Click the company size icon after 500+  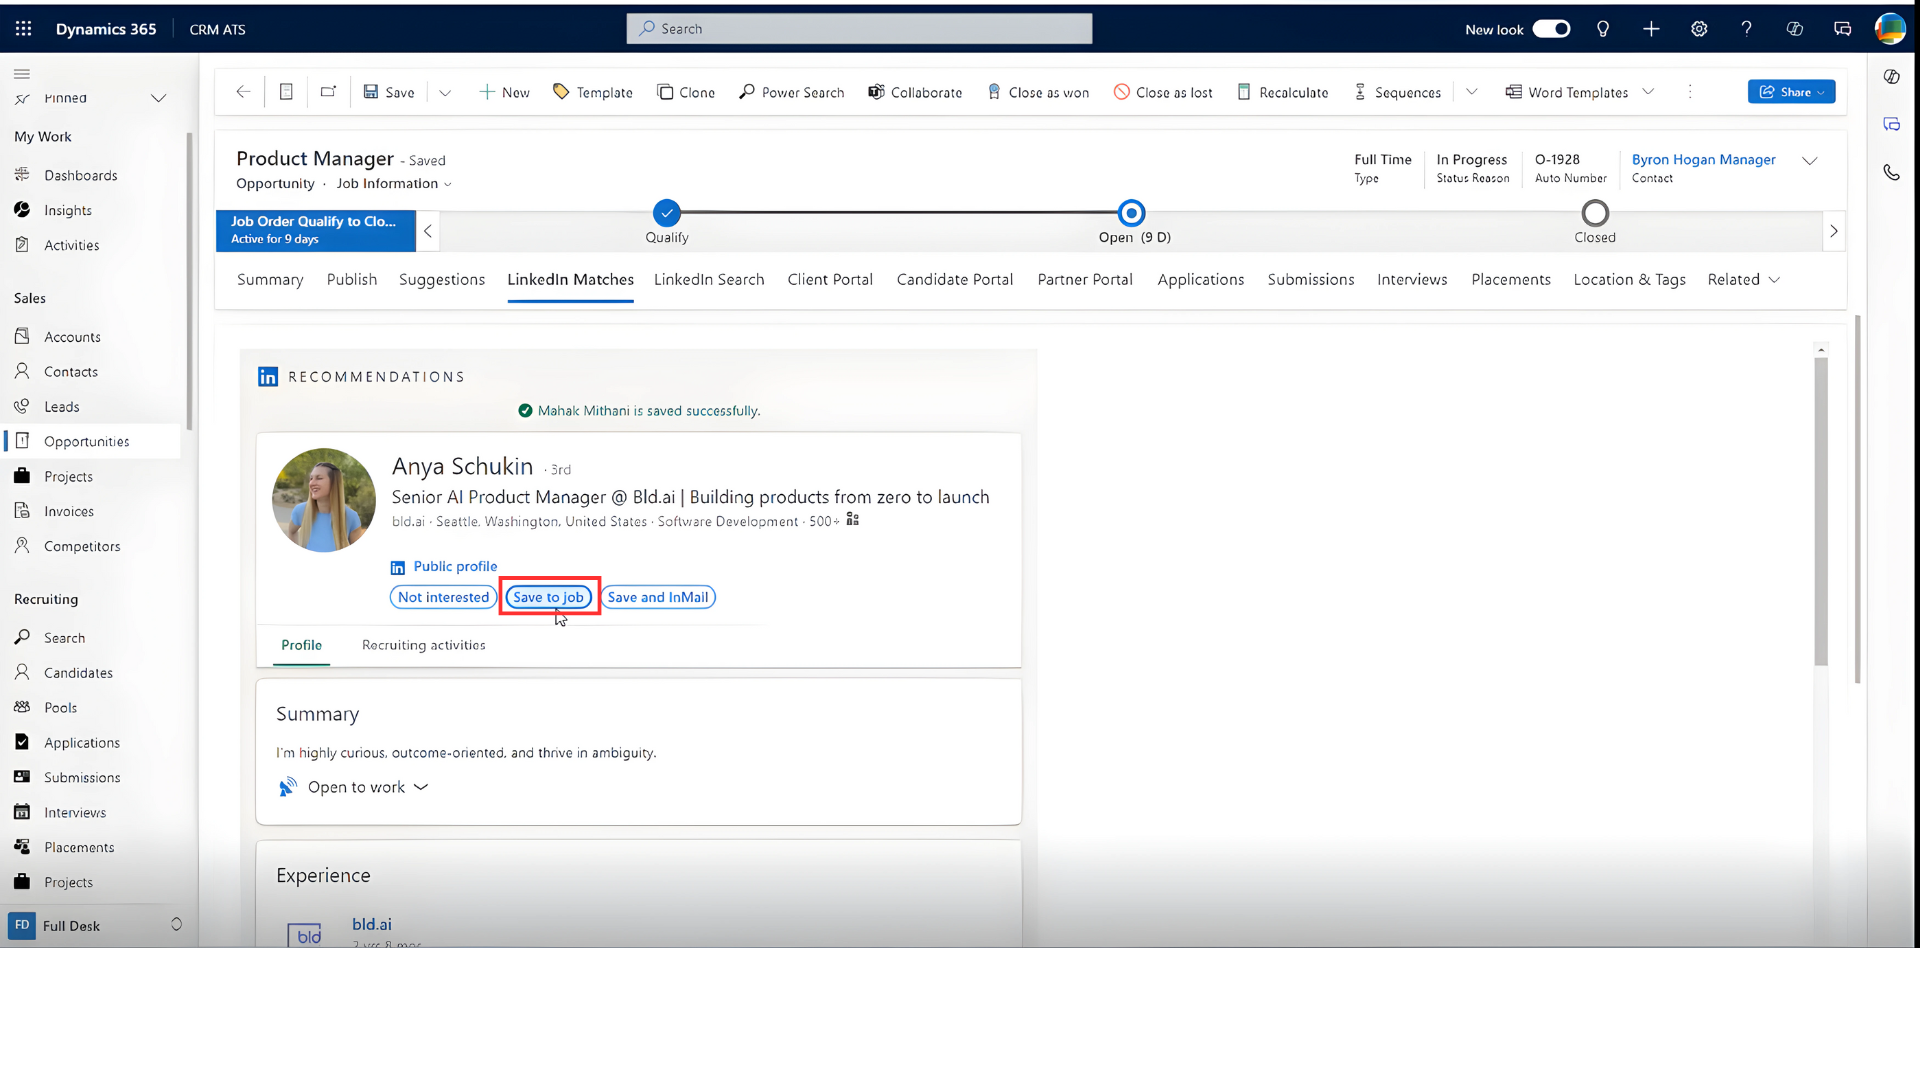point(853,520)
